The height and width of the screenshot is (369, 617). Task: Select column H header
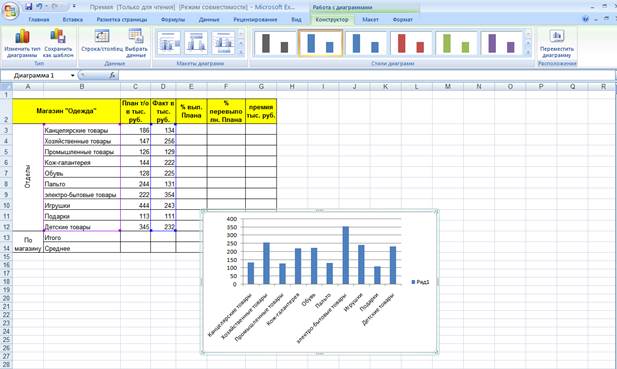click(292, 87)
